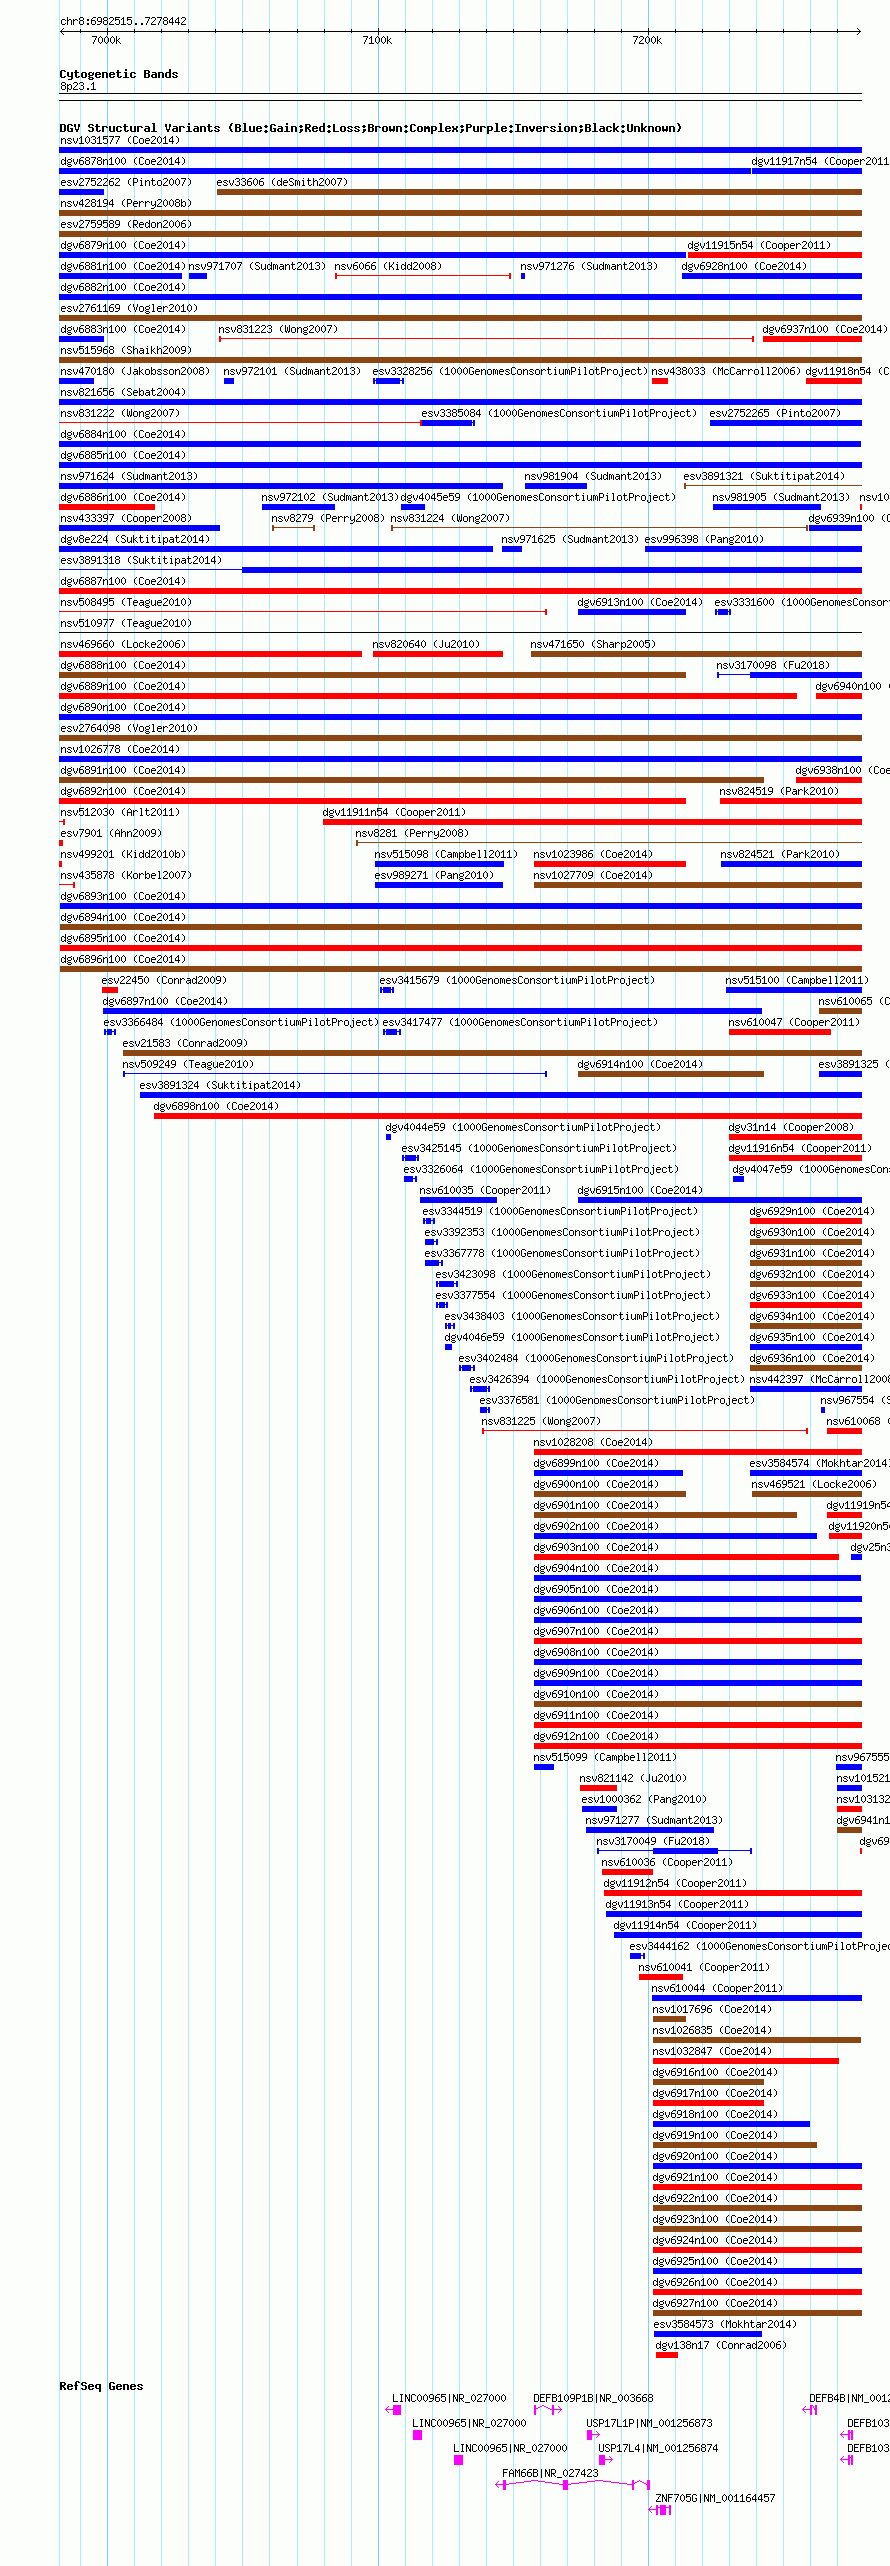The image size is (890, 2566).
Task: Select nsv8279 (Perry2008) variant
Action: 328,518
